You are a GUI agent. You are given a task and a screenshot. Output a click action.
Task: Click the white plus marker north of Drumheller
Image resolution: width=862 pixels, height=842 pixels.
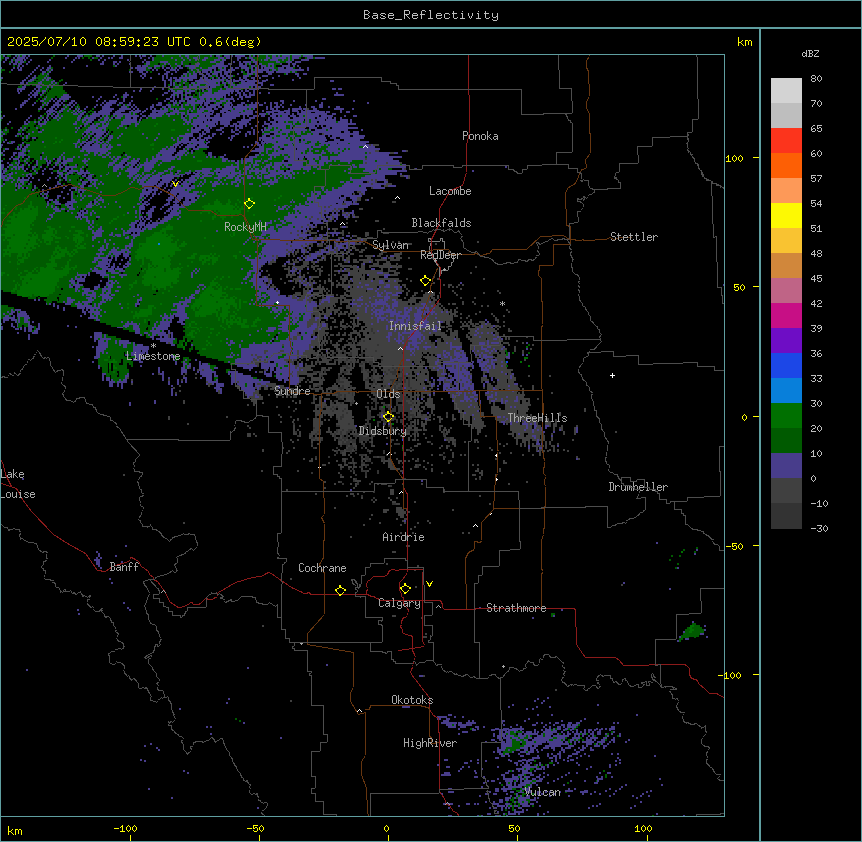click(x=612, y=375)
